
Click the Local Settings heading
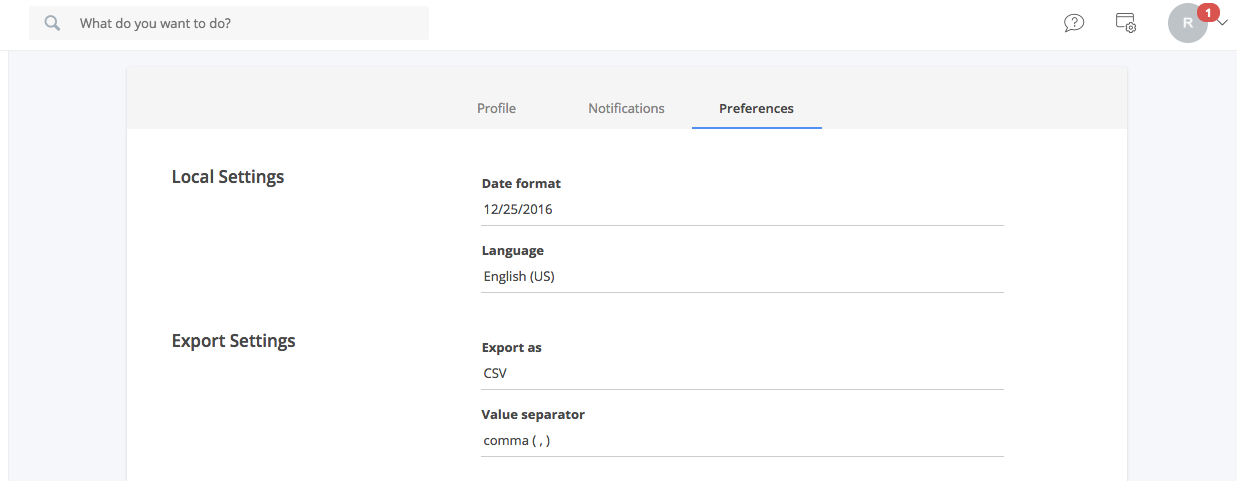(228, 177)
